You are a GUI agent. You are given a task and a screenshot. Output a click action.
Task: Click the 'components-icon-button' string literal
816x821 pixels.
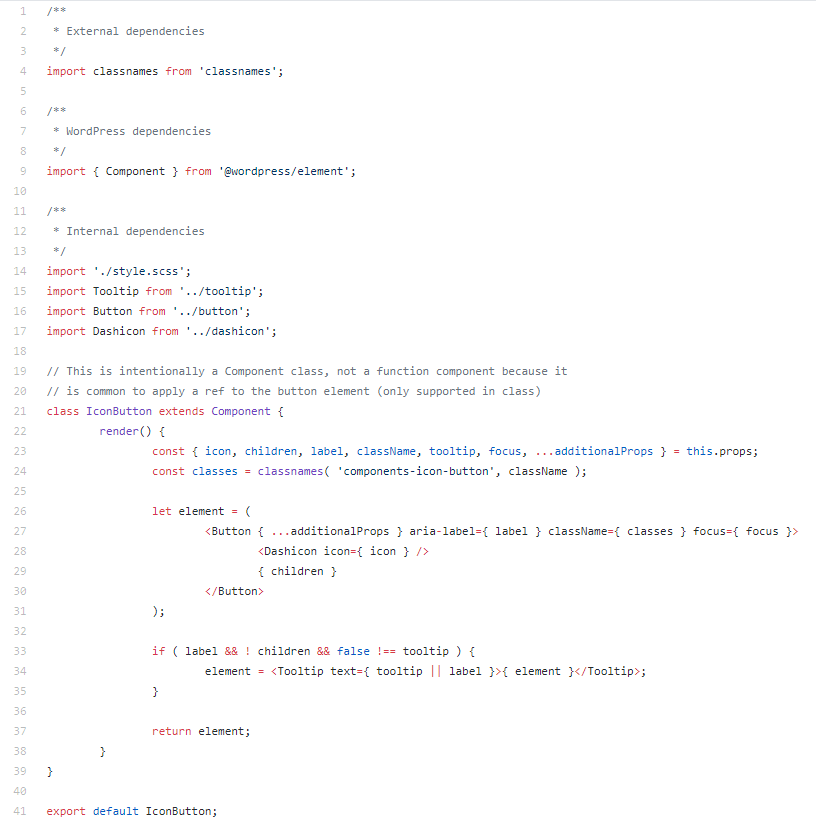[x=418, y=471]
